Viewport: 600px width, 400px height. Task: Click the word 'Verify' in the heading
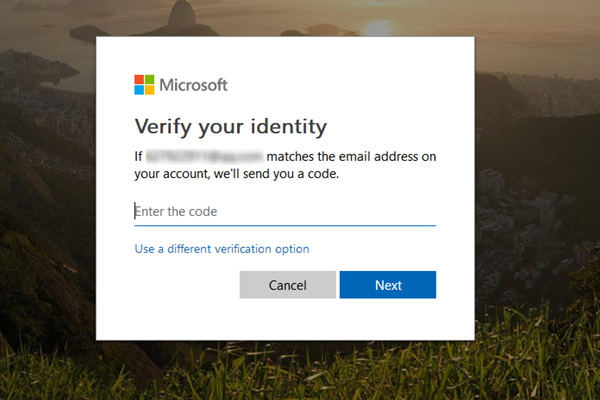coord(163,127)
